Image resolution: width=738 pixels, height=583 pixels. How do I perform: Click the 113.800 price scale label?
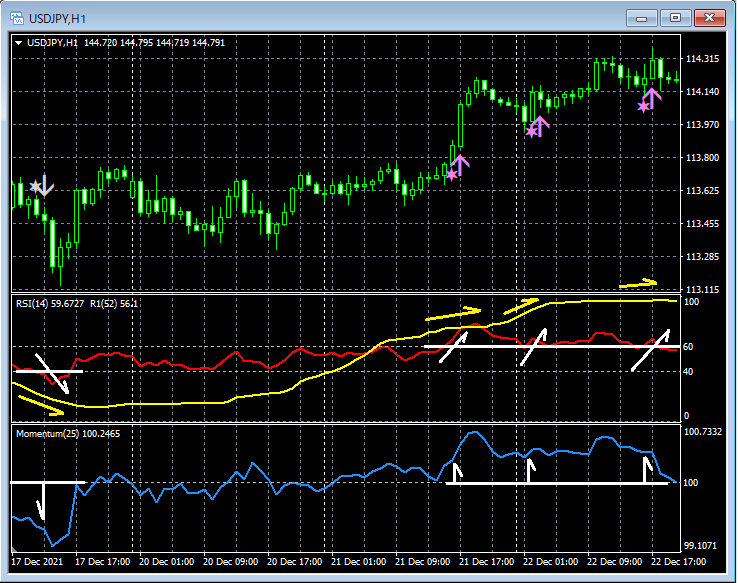pyautogui.click(x=702, y=158)
